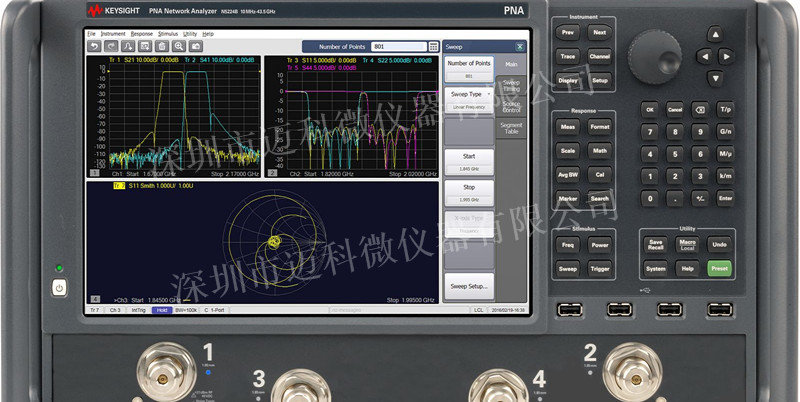Click the down arrow hardkey

click(715, 79)
